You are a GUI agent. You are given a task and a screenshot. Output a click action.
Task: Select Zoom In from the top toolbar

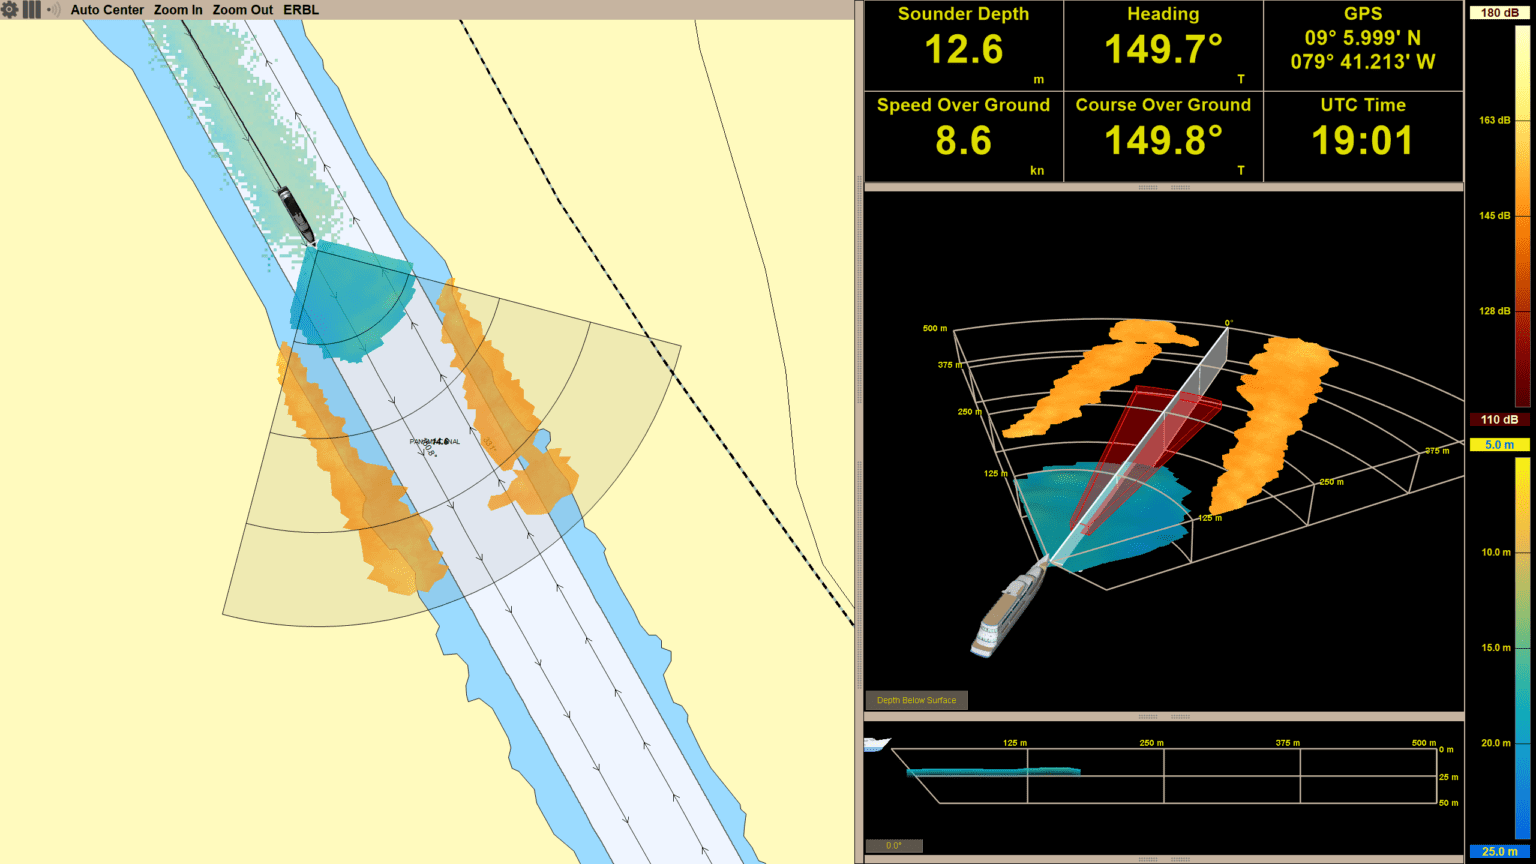(178, 9)
